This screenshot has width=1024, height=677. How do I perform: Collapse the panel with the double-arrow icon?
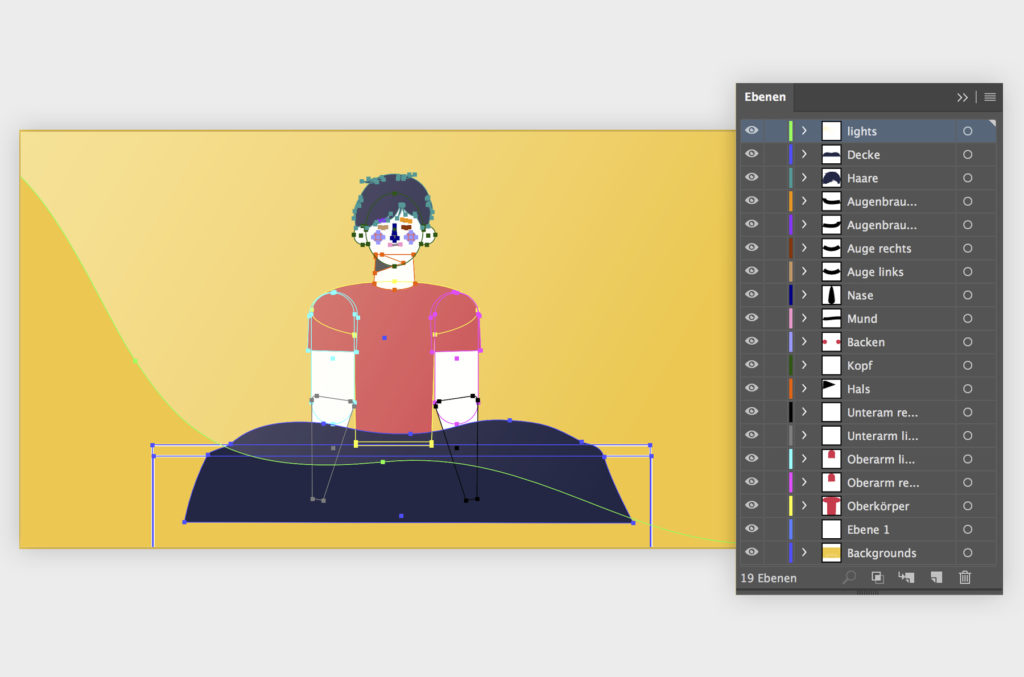coord(962,97)
